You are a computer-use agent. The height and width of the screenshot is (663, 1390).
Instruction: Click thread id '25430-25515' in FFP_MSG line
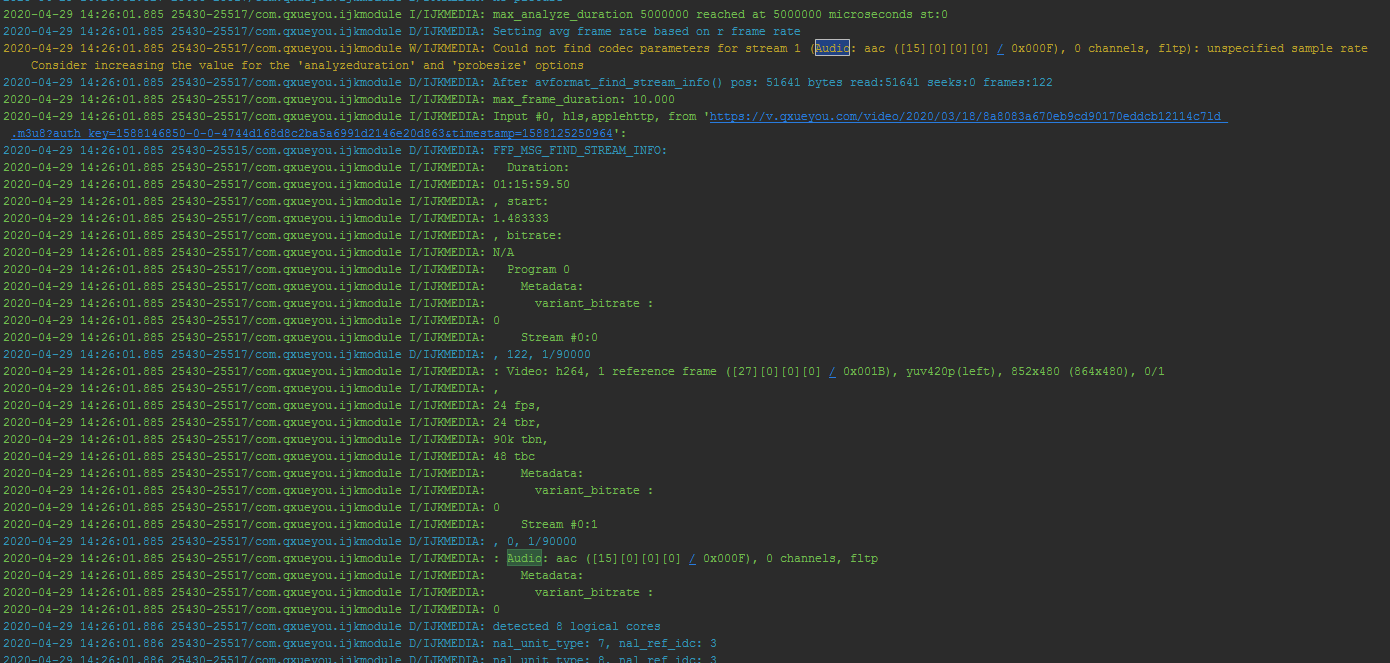[209, 150]
